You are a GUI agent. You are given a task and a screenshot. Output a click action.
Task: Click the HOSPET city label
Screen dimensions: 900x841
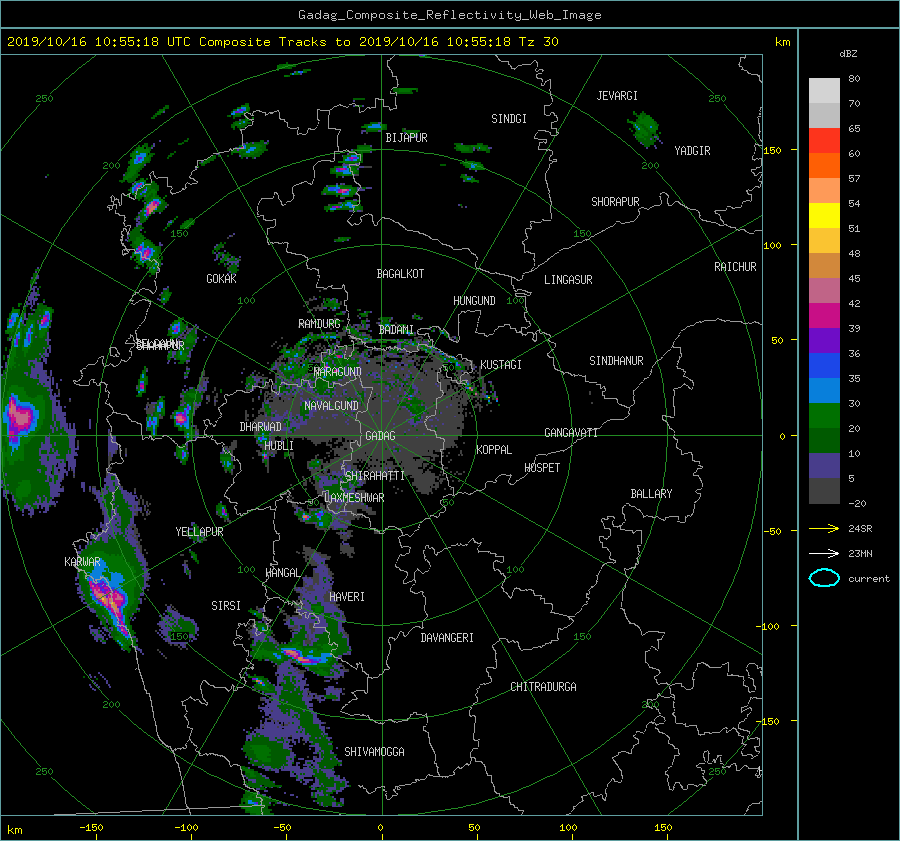tap(542, 468)
